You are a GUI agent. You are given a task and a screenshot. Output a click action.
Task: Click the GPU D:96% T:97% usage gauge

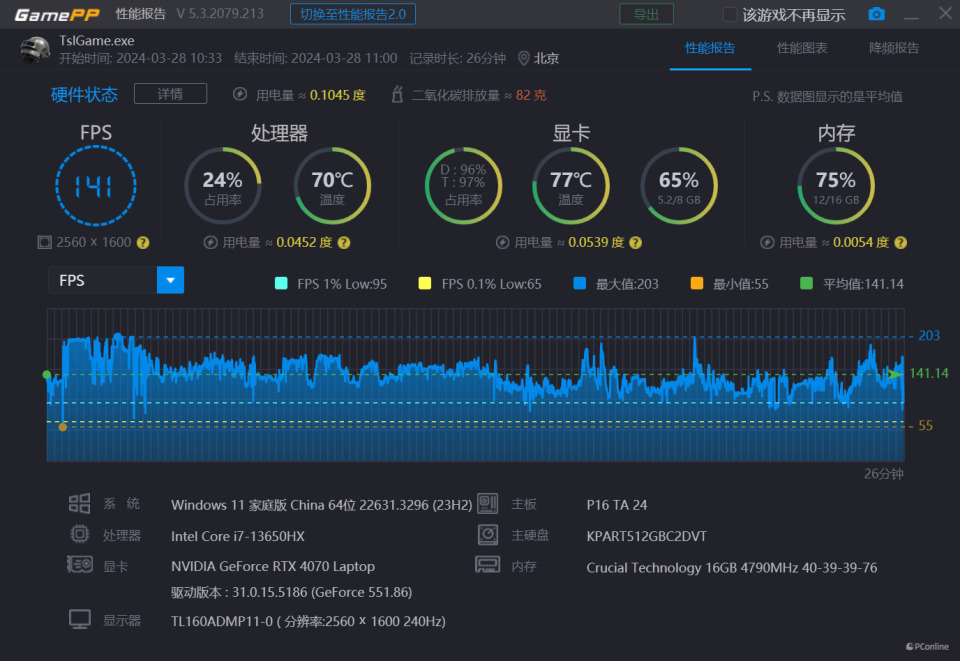click(463, 185)
